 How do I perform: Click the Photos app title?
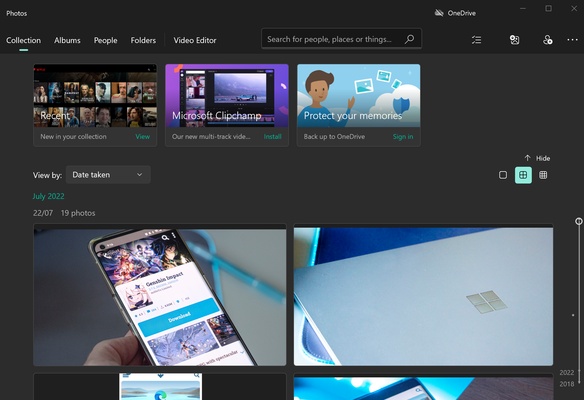pyautogui.click(x=16, y=13)
